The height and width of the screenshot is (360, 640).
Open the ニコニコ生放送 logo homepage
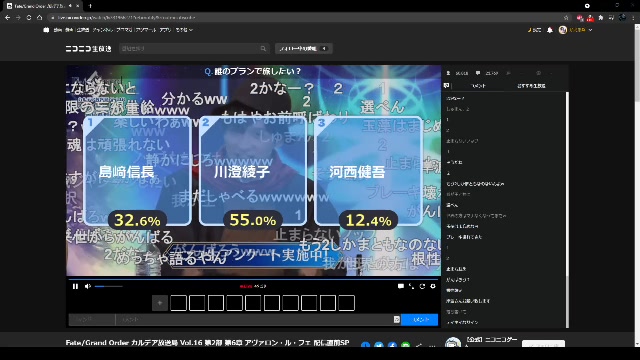coord(89,49)
